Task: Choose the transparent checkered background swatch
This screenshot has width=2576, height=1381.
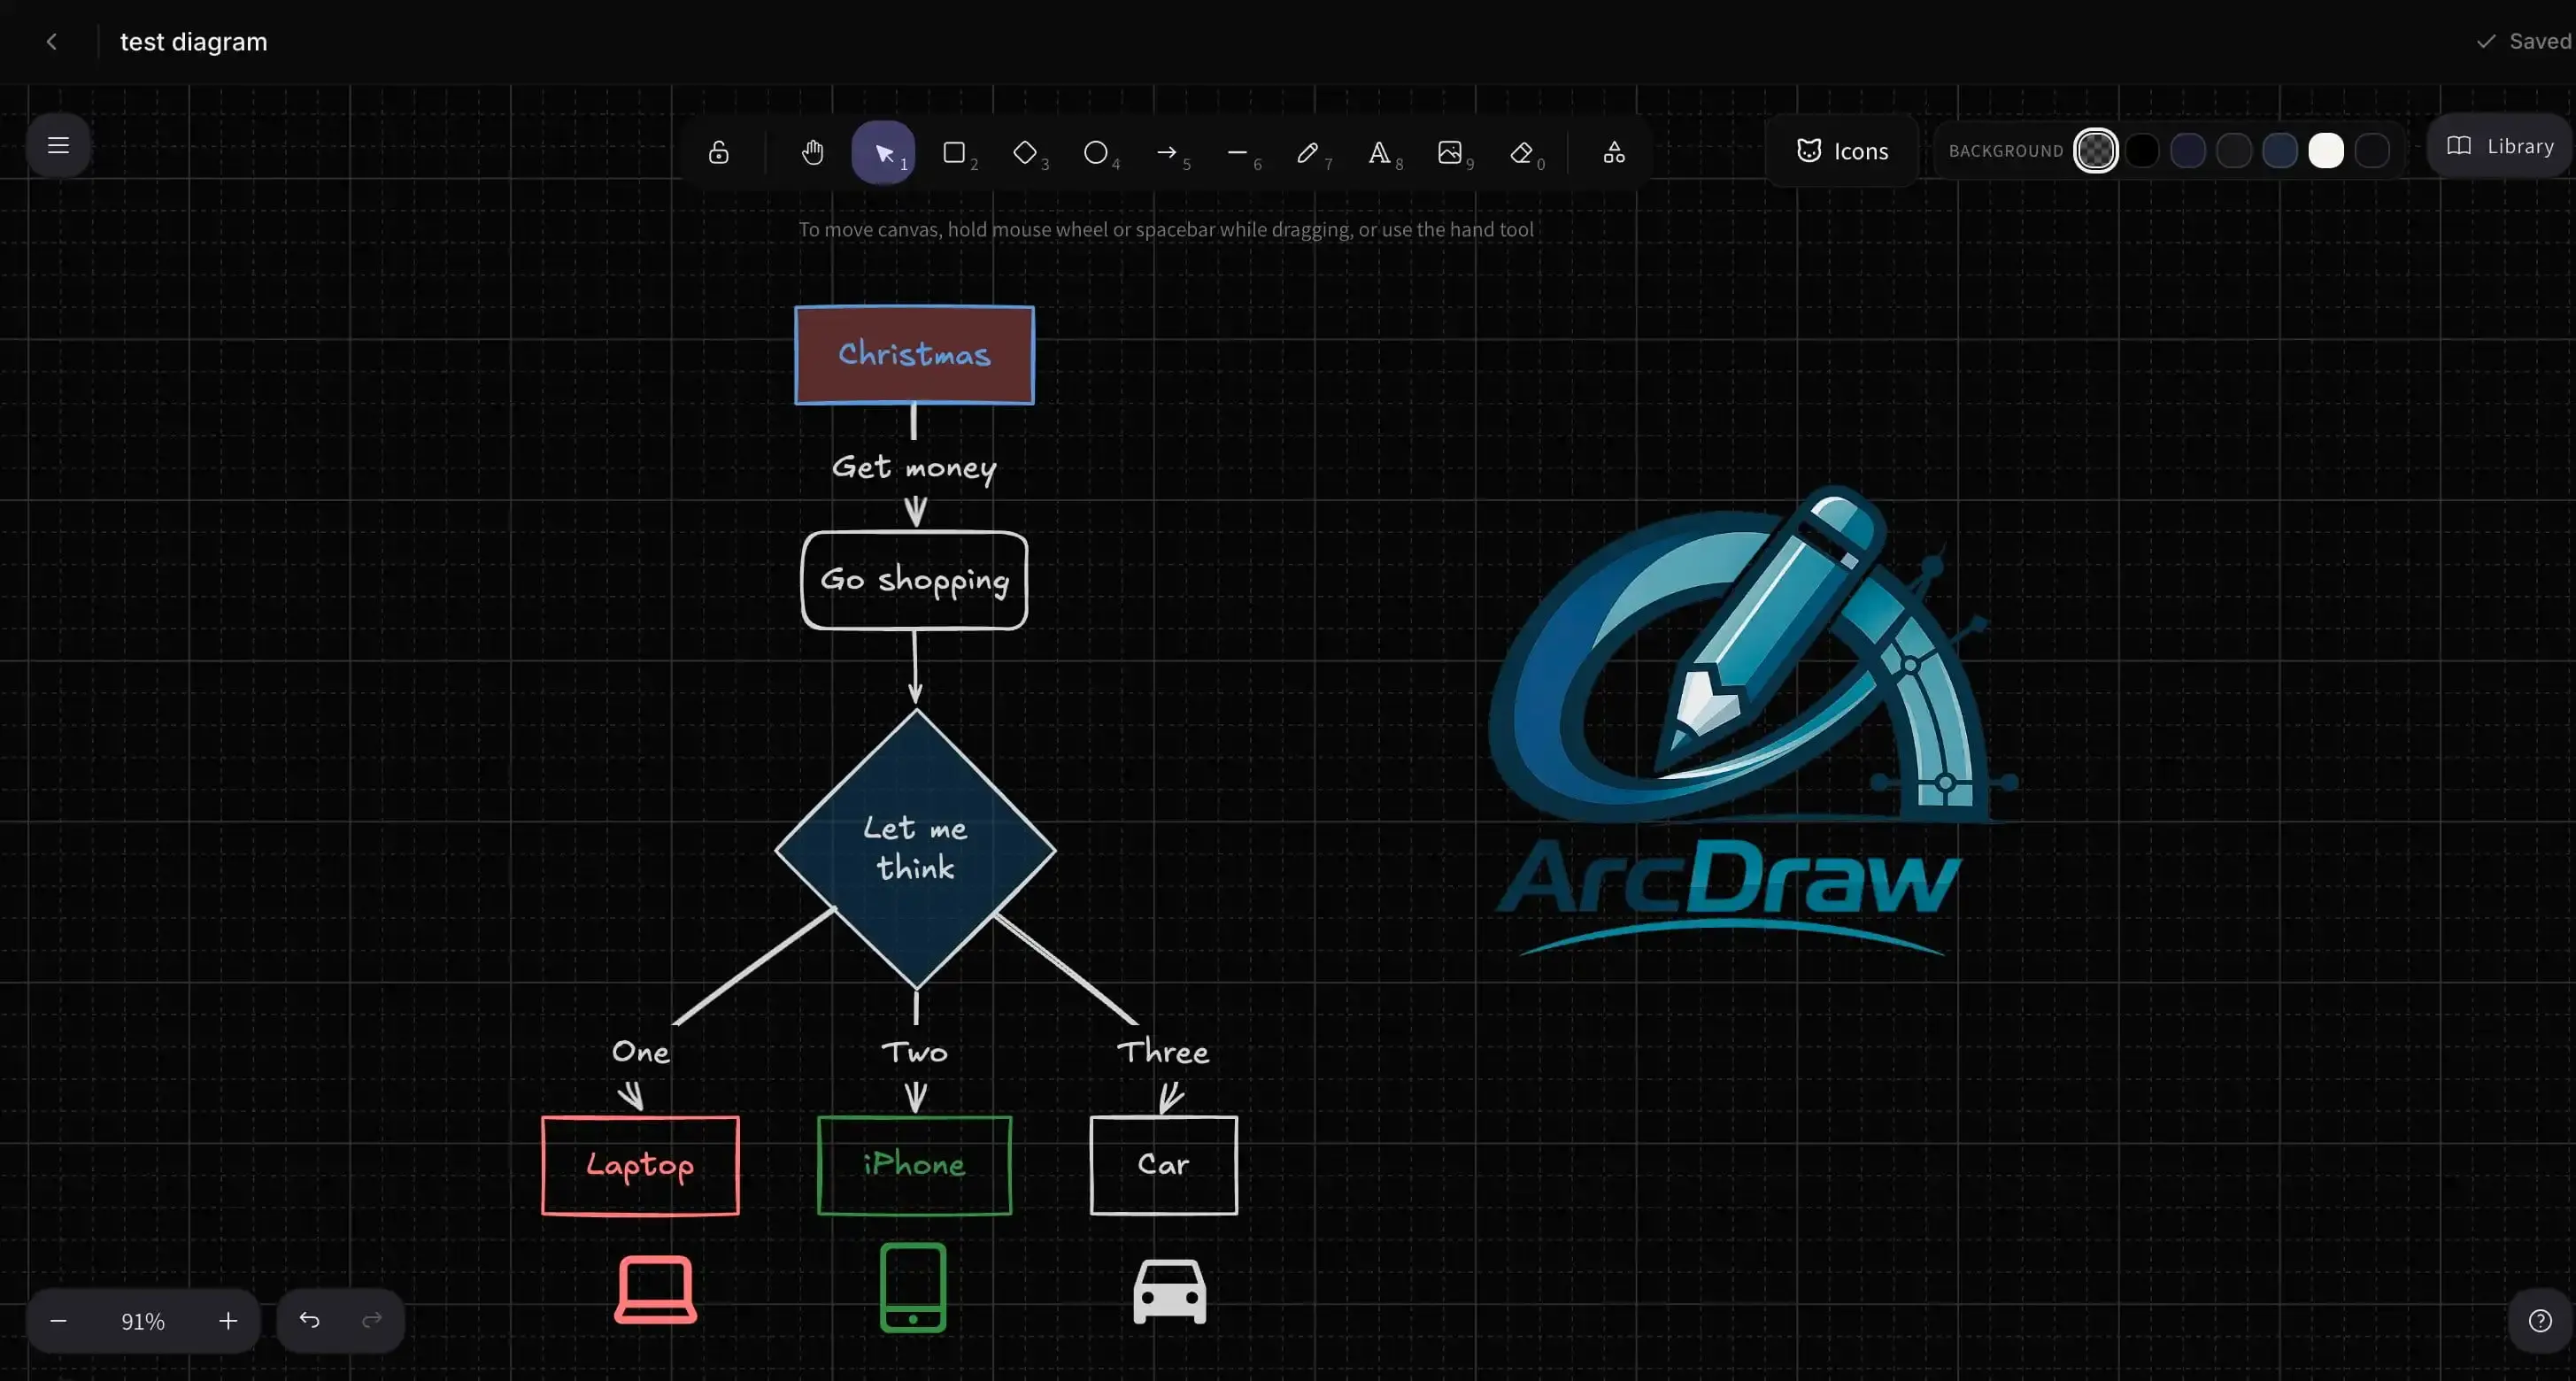Action: (2096, 151)
